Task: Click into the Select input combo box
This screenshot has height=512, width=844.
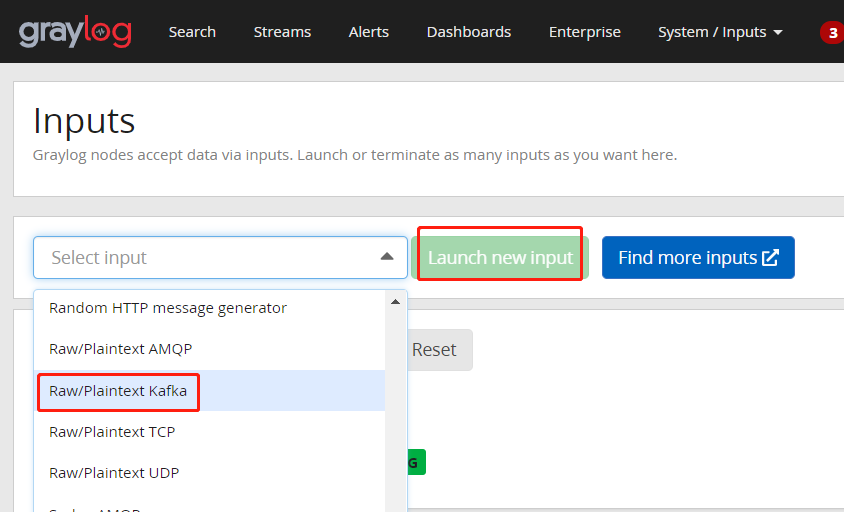Action: pyautogui.click(x=220, y=257)
